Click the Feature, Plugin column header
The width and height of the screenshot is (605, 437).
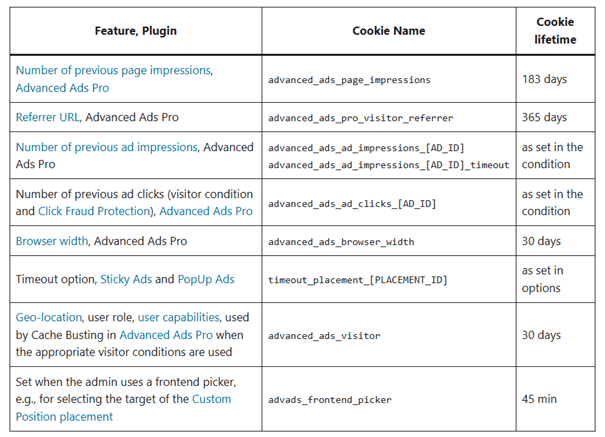pyautogui.click(x=136, y=31)
